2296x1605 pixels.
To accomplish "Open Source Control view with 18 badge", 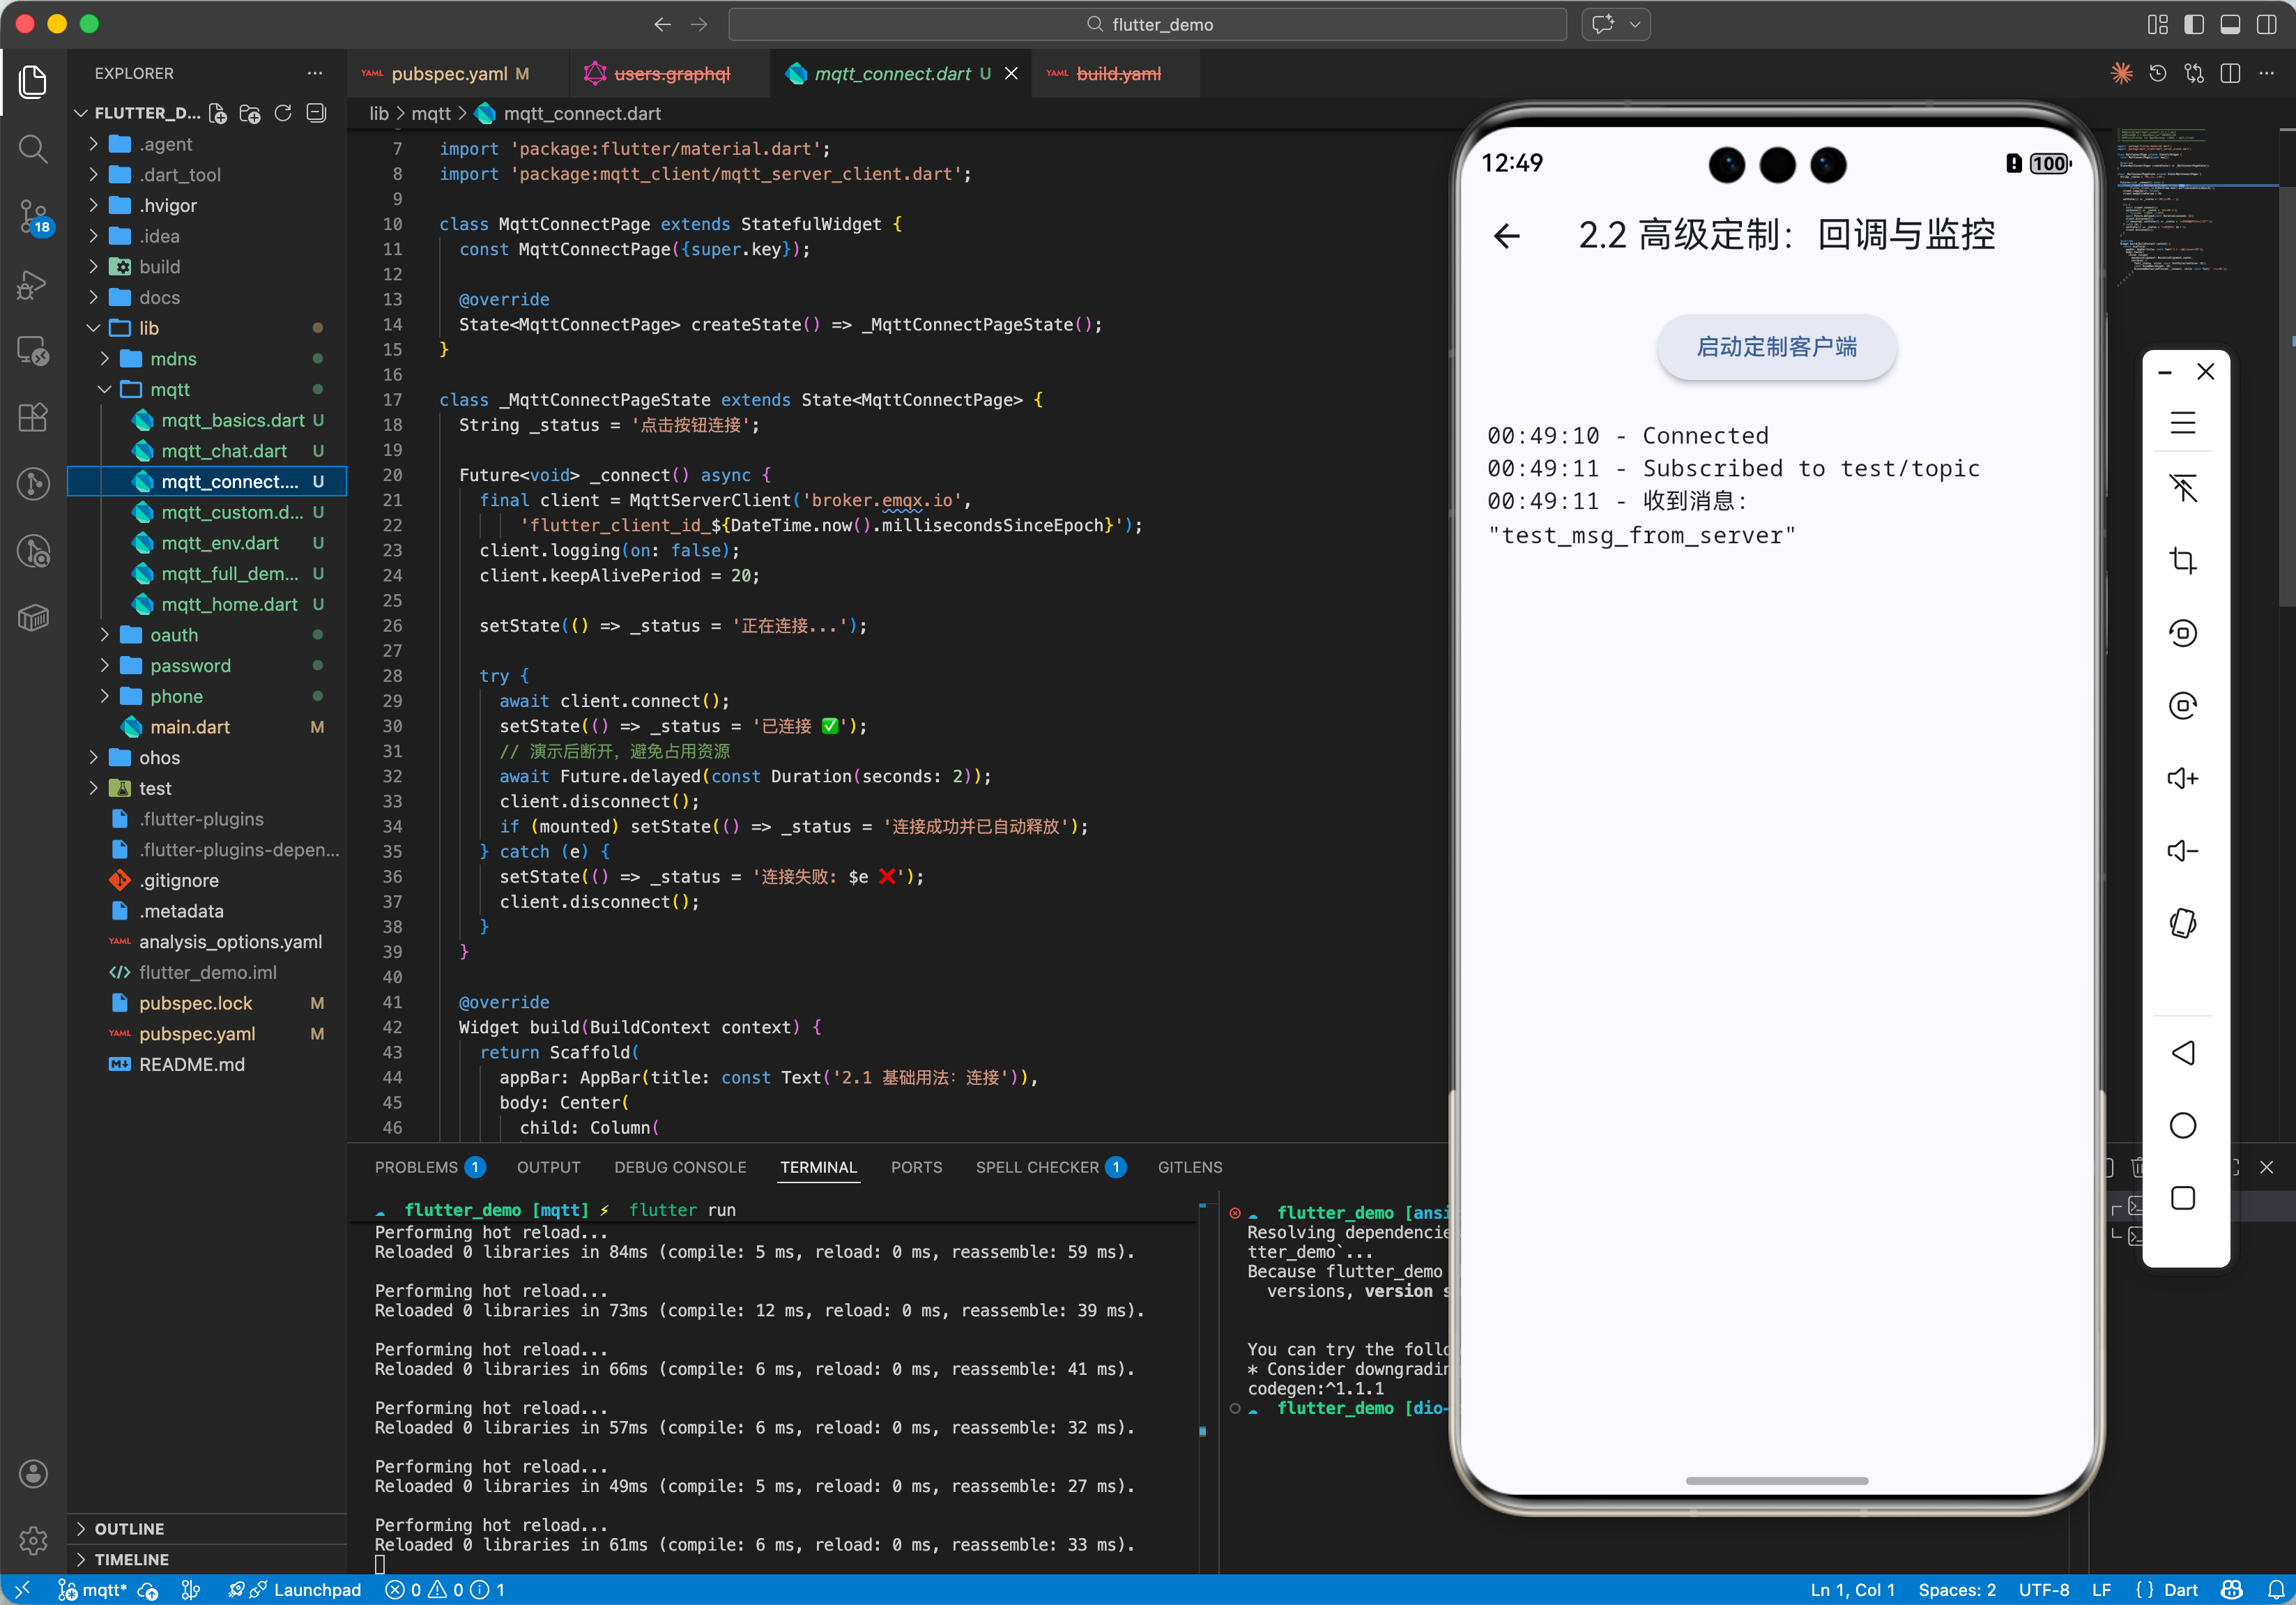I will click(x=33, y=215).
